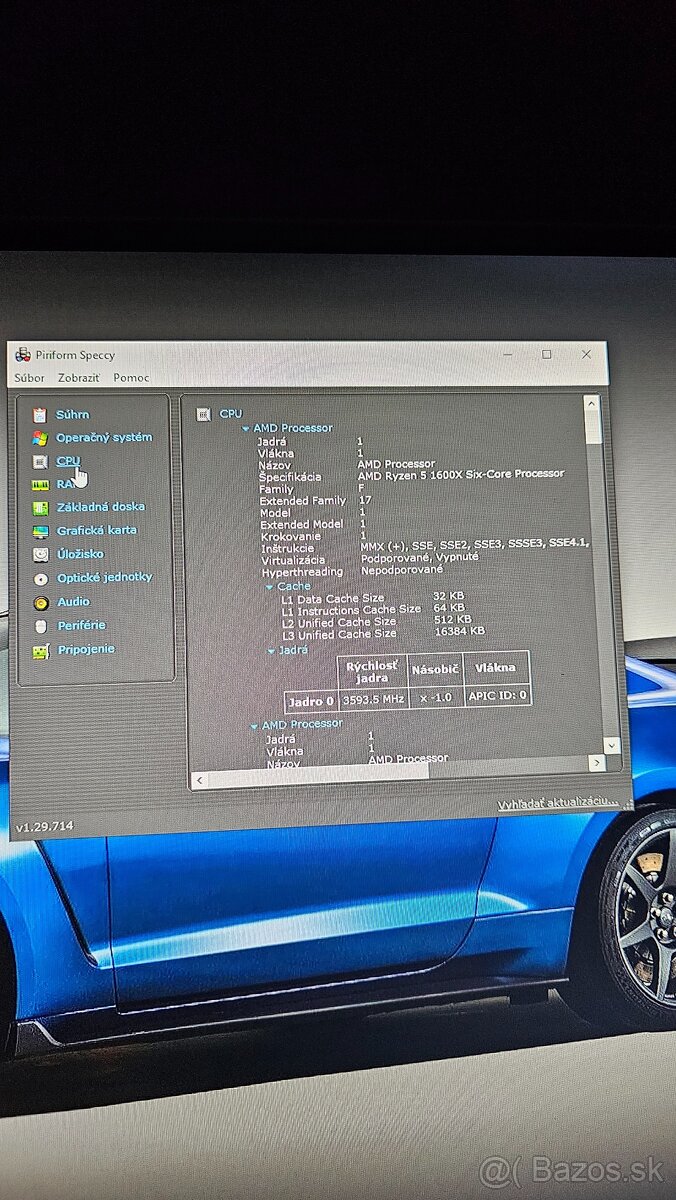
Task: Click the Operačný systém Windows flag icon
Action: click(39, 438)
